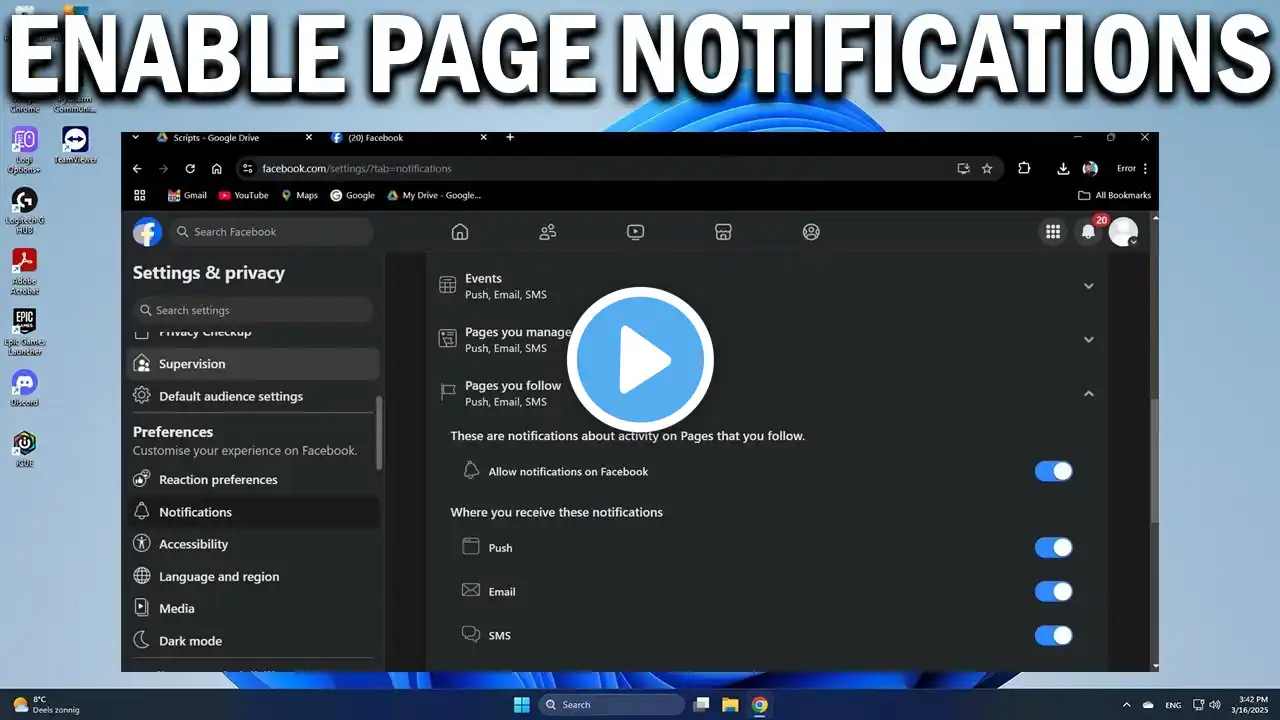Open Accessibility settings in sidebar
1280x720 pixels.
tap(255, 544)
